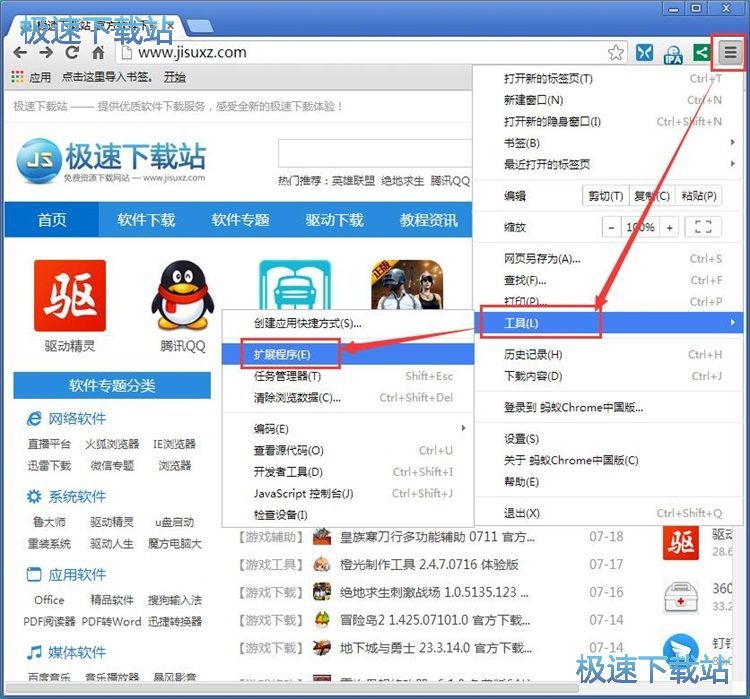
Task: Click the horizontal scrollbar at window bottom
Action: pyautogui.click(x=292, y=688)
